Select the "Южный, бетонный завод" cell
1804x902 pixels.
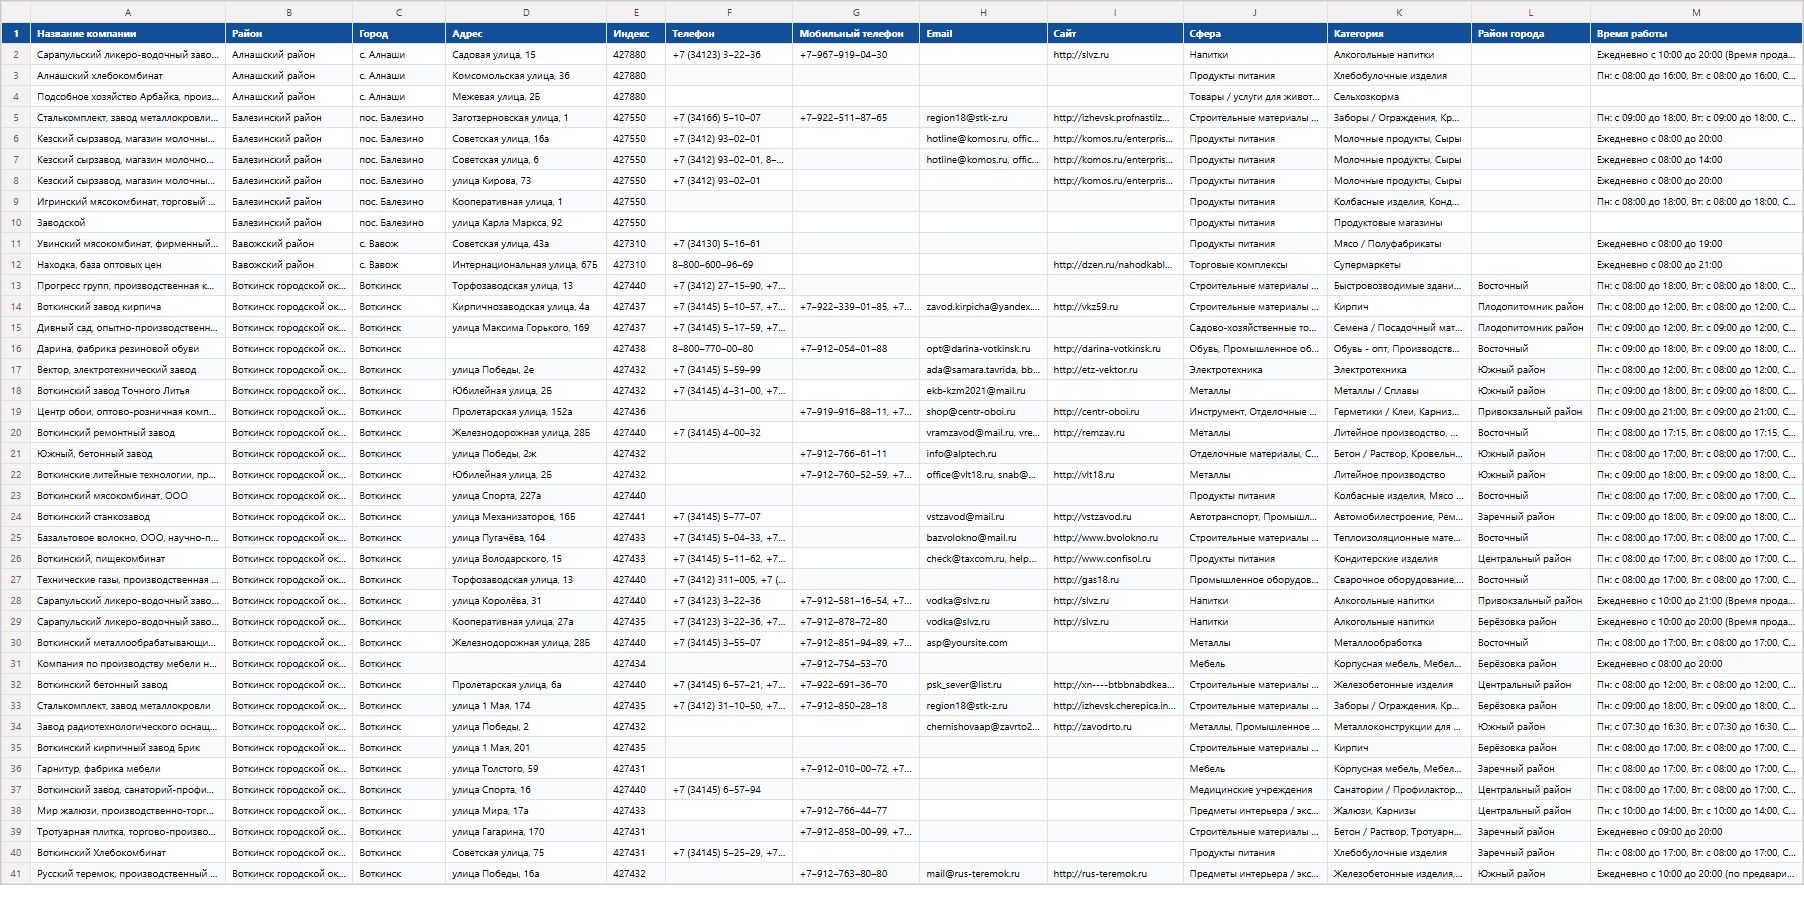click(x=128, y=454)
